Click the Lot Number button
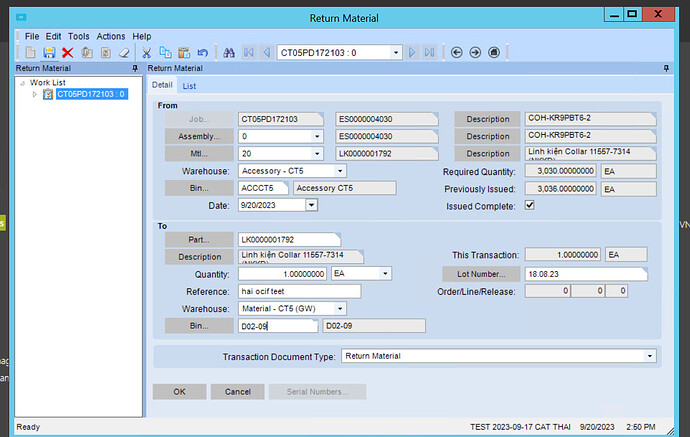 click(482, 273)
